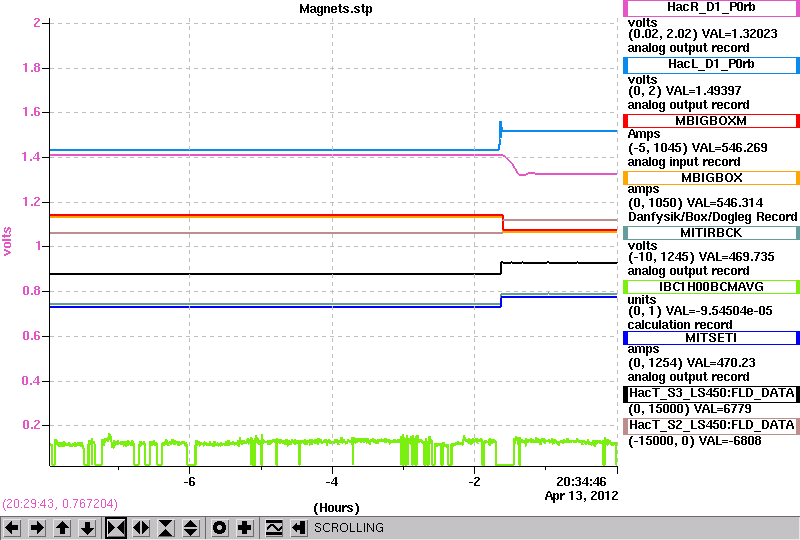Click the y-axis tick label 1.8
800x540 pixels.
pos(32,68)
